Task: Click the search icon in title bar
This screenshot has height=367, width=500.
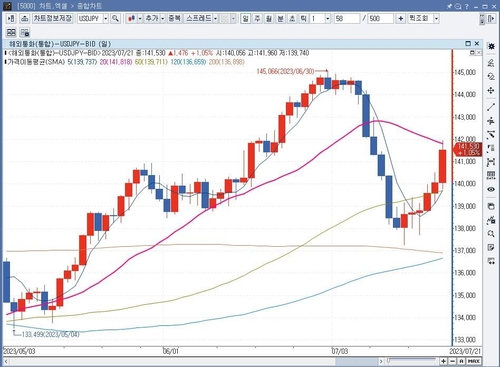Action: [x=458, y=6]
